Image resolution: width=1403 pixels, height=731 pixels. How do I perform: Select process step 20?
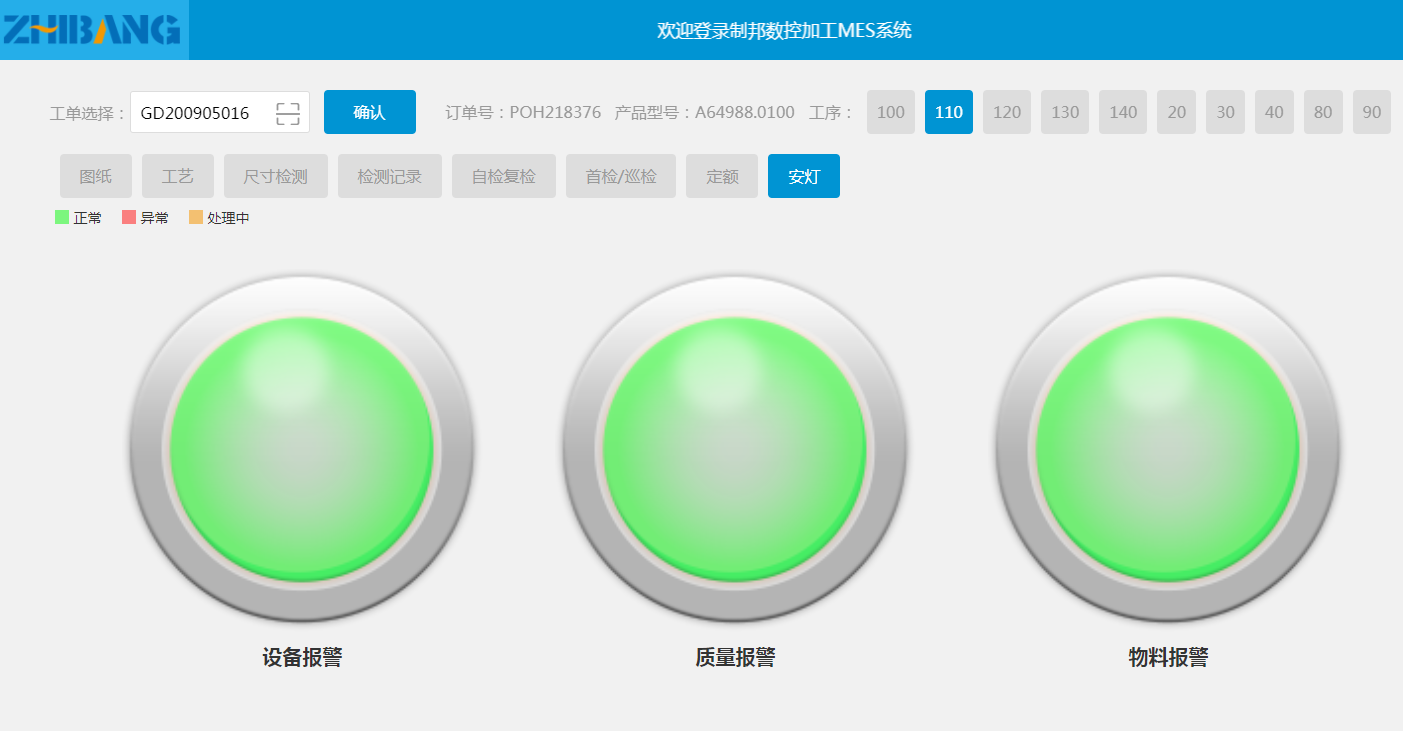1177,112
